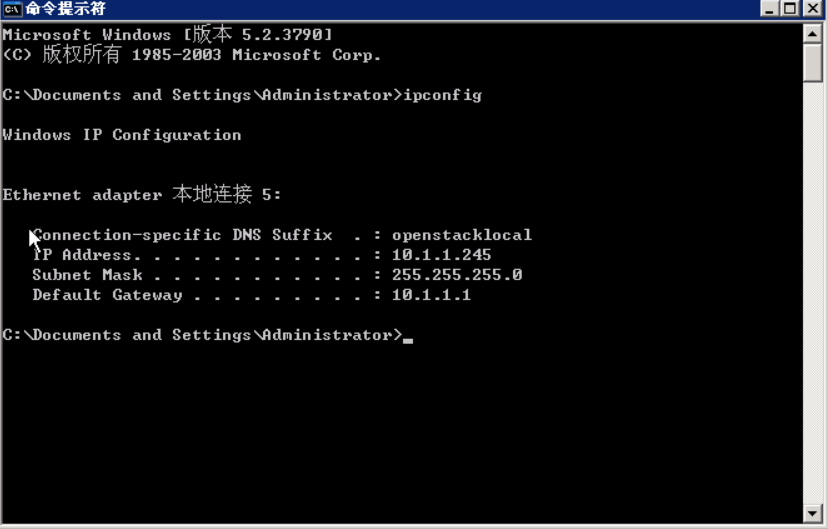Image resolution: width=828 pixels, height=529 pixels.
Task: Close the command prompt window
Action: point(813,8)
